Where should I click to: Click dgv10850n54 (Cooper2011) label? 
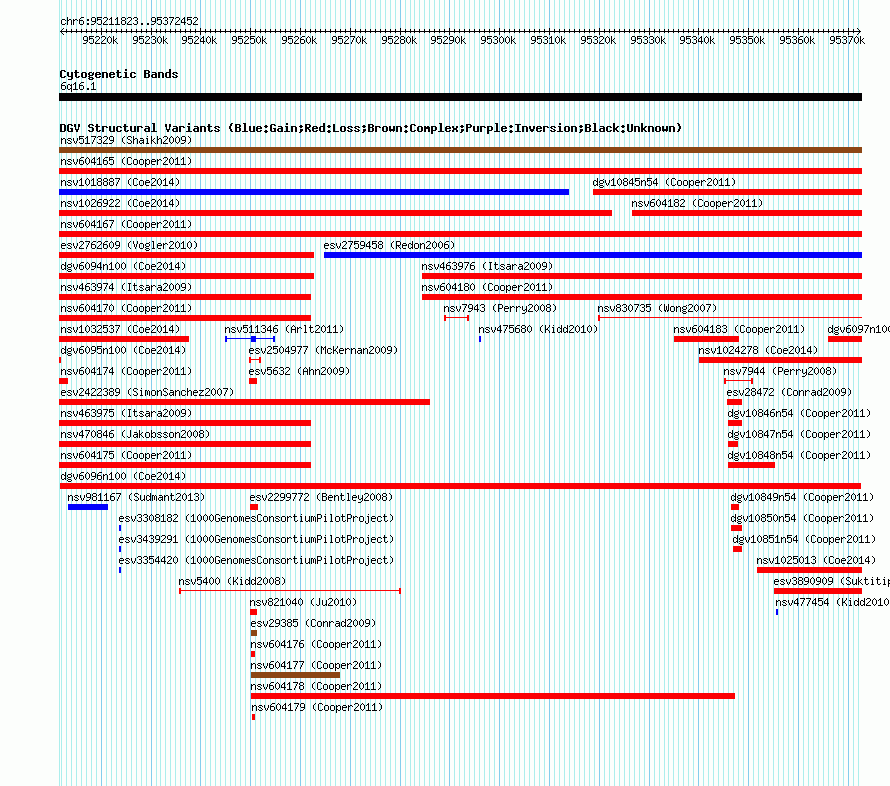click(803, 518)
